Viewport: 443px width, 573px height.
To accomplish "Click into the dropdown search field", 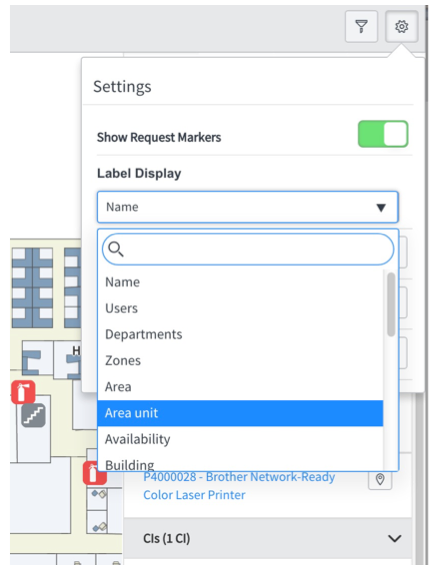I will [248, 249].
